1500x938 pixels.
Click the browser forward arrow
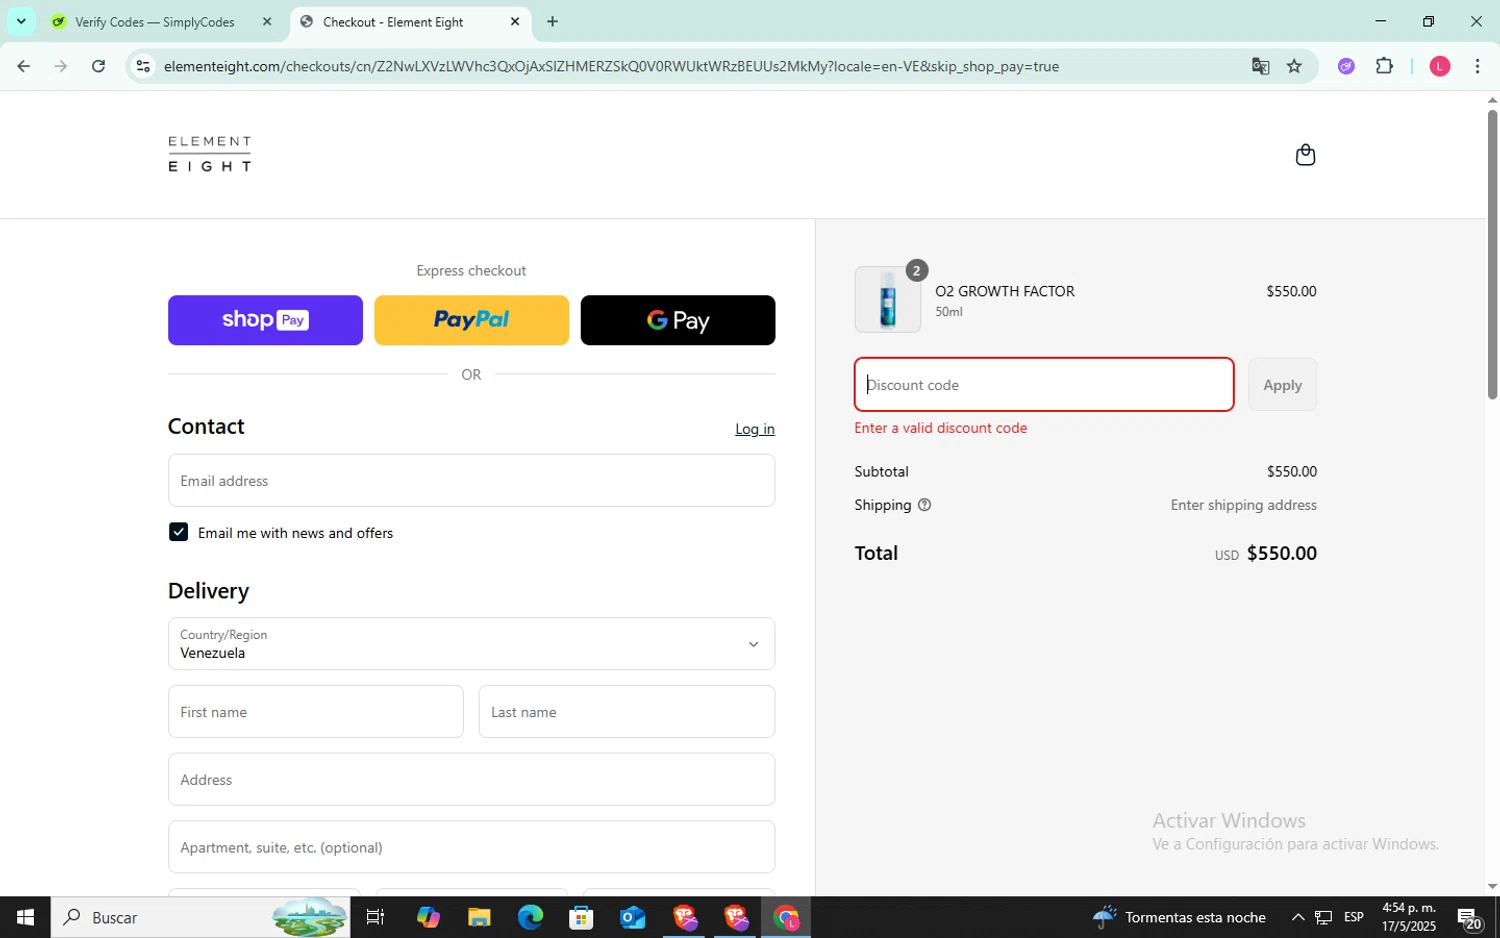click(61, 66)
